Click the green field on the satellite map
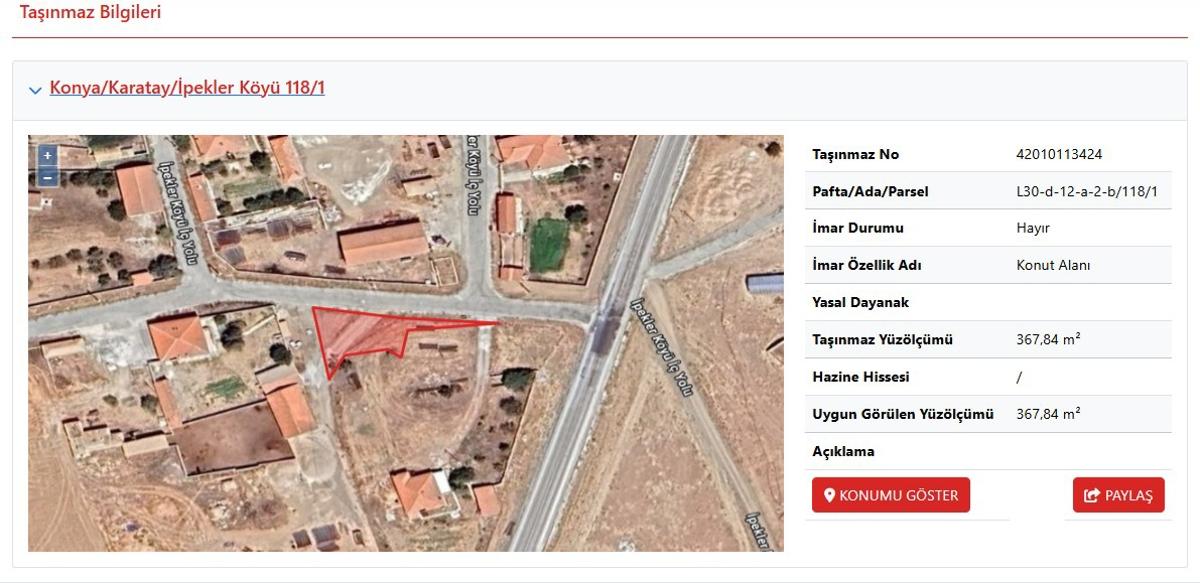1200x583 pixels. pos(548,245)
